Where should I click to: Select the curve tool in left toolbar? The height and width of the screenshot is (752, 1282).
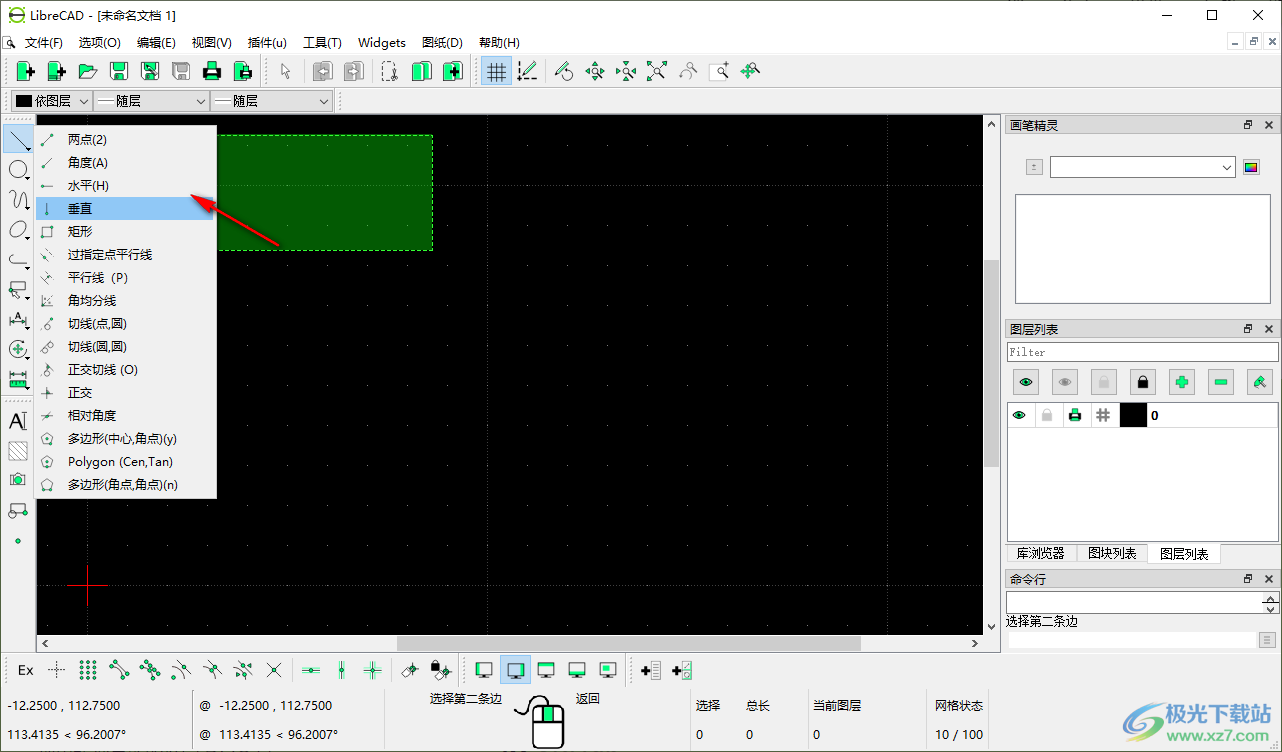click(x=18, y=199)
